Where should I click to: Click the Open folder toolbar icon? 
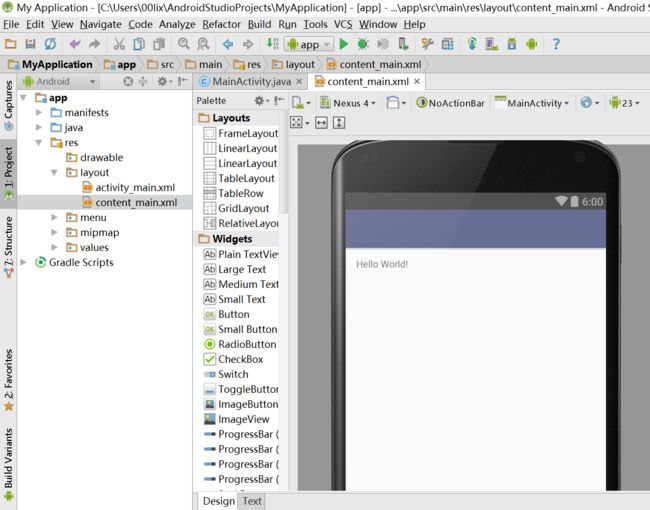coord(10,44)
